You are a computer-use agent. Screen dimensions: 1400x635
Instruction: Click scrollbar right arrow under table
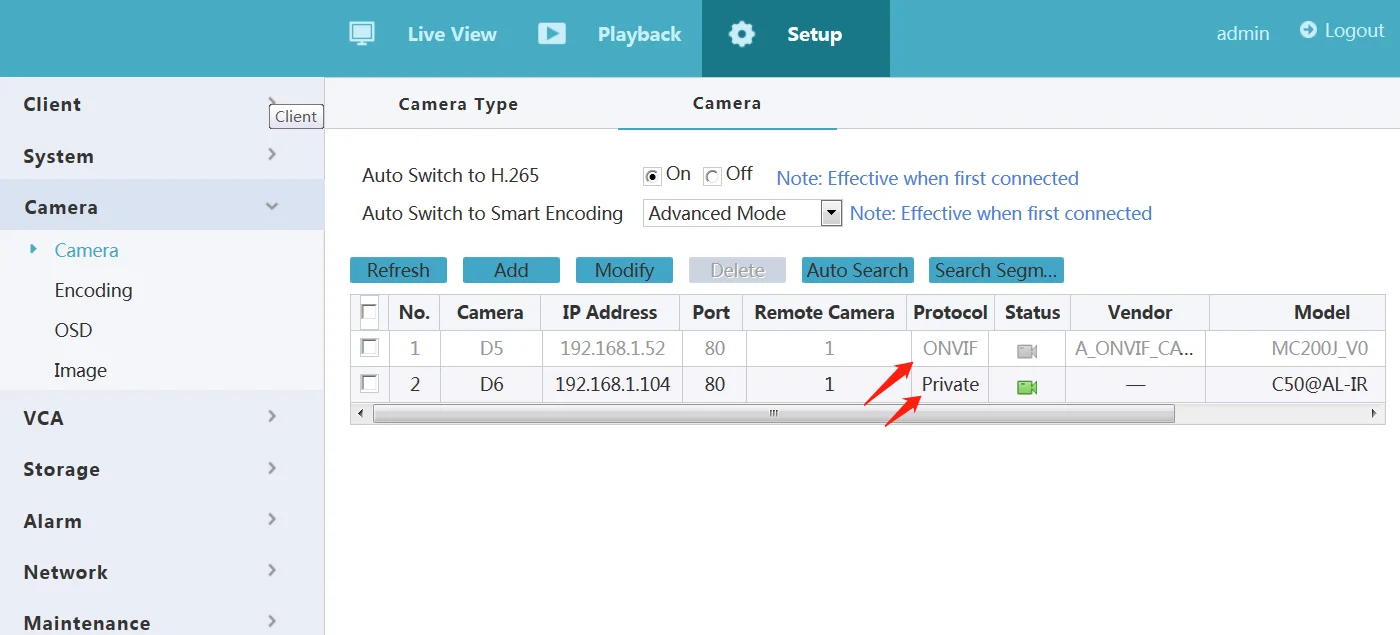[1375, 413]
